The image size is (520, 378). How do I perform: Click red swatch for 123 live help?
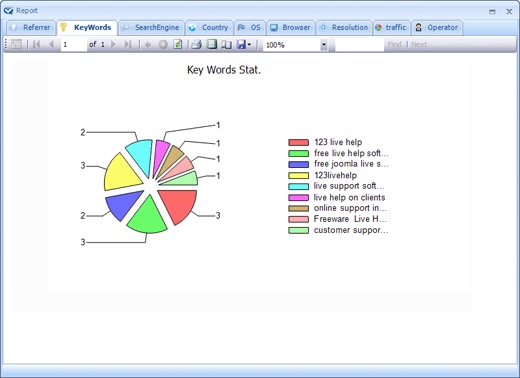coord(298,143)
